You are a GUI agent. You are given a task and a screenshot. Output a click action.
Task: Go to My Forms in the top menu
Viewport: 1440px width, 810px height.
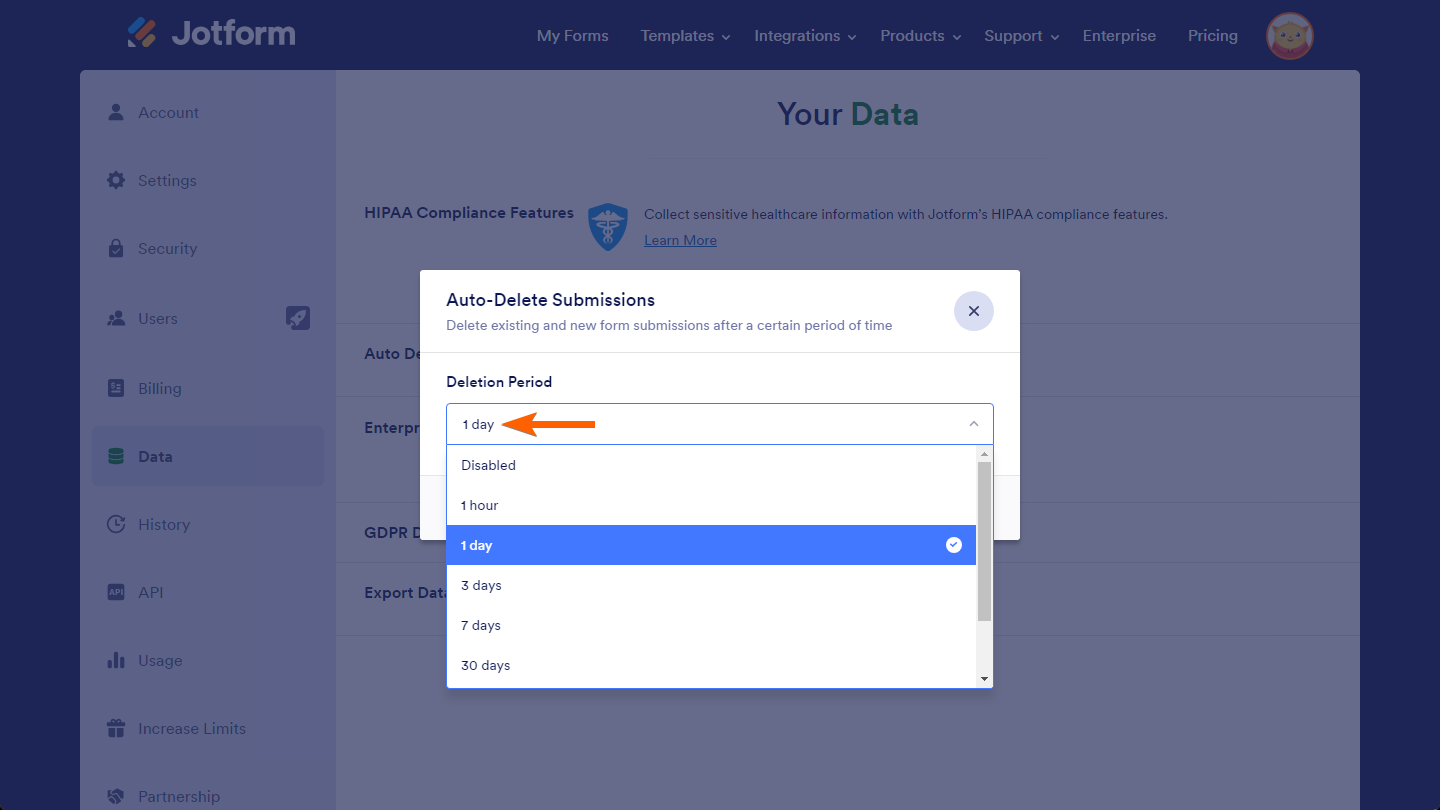[572, 36]
